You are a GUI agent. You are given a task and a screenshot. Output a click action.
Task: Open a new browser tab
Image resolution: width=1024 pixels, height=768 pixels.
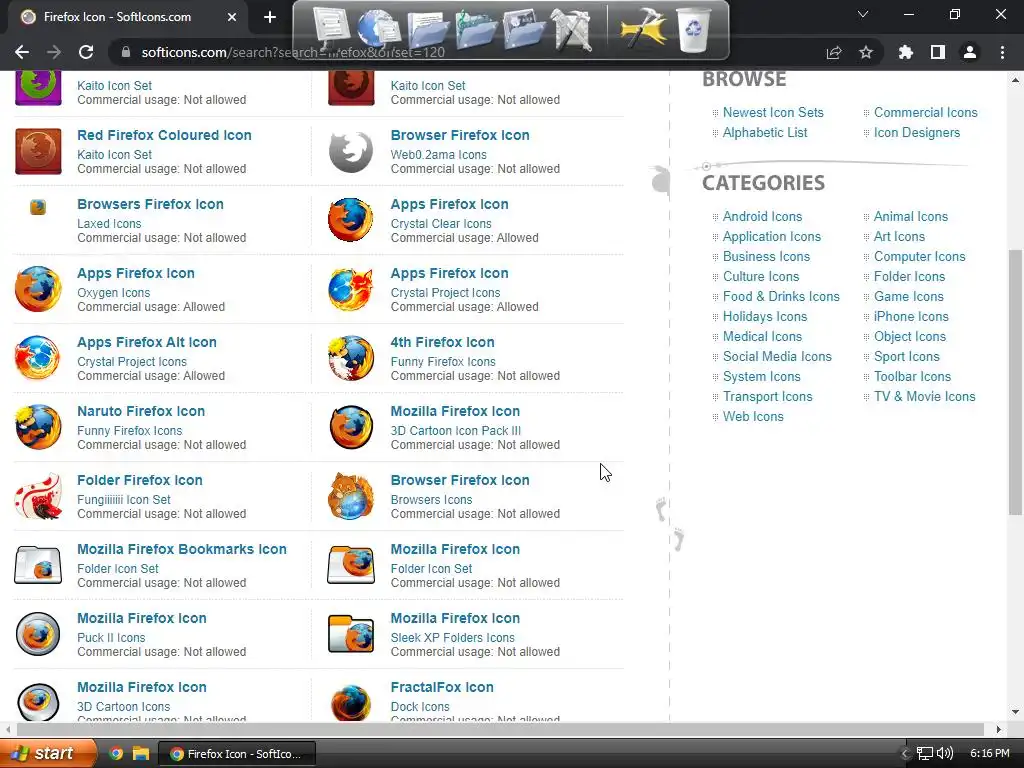tap(270, 17)
